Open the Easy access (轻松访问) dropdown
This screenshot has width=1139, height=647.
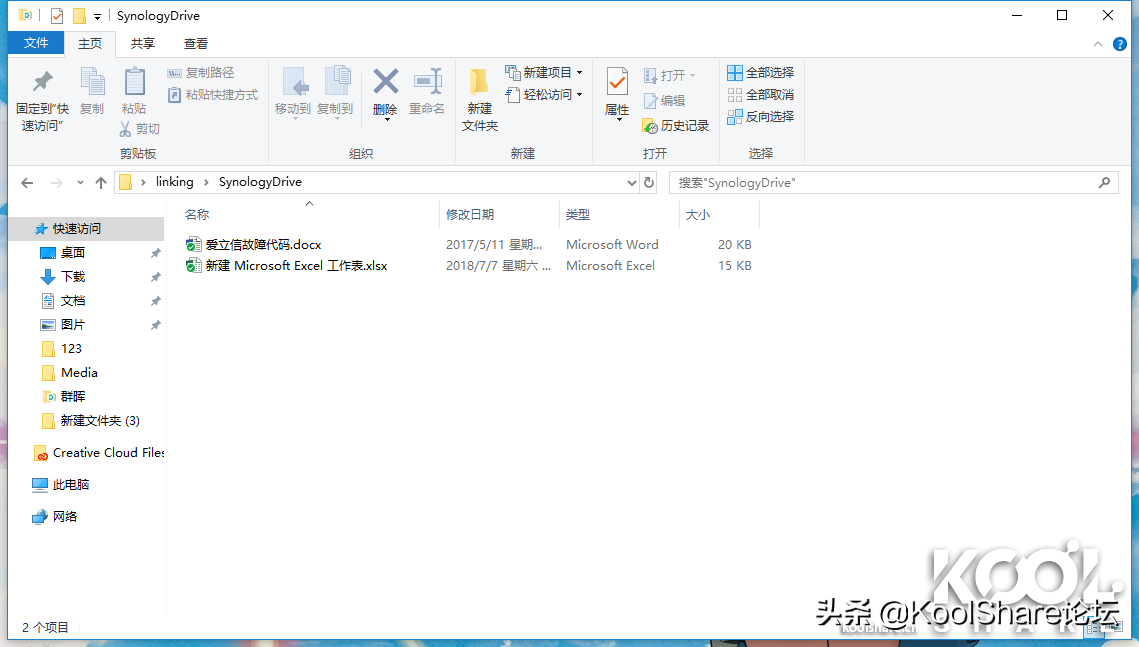(x=579, y=95)
